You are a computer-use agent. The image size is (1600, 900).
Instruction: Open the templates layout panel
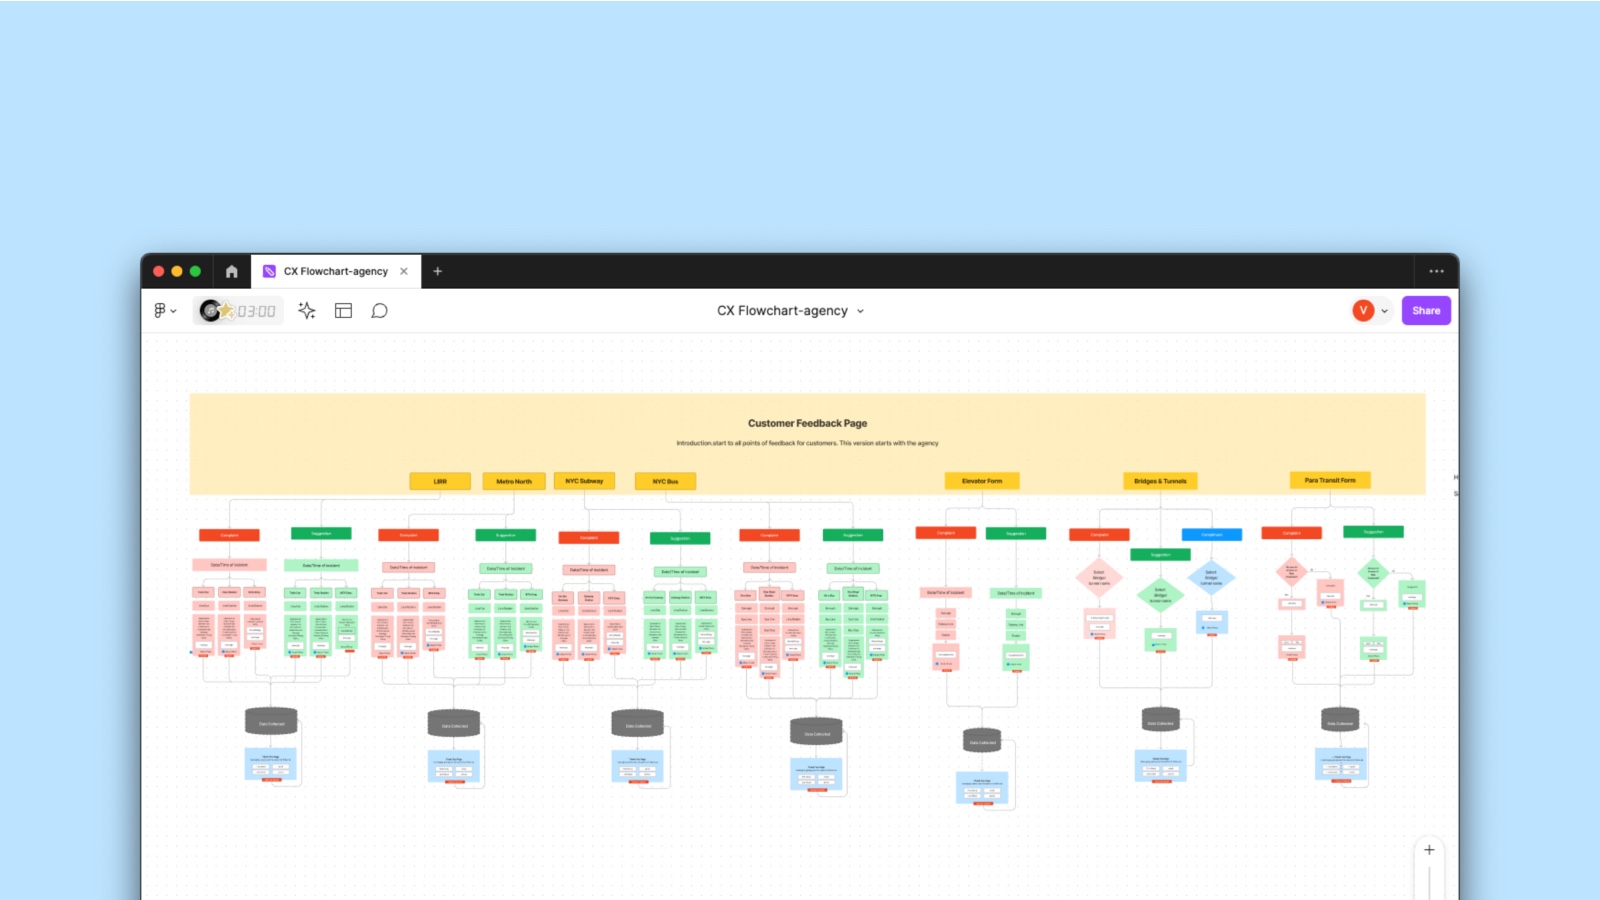343,311
